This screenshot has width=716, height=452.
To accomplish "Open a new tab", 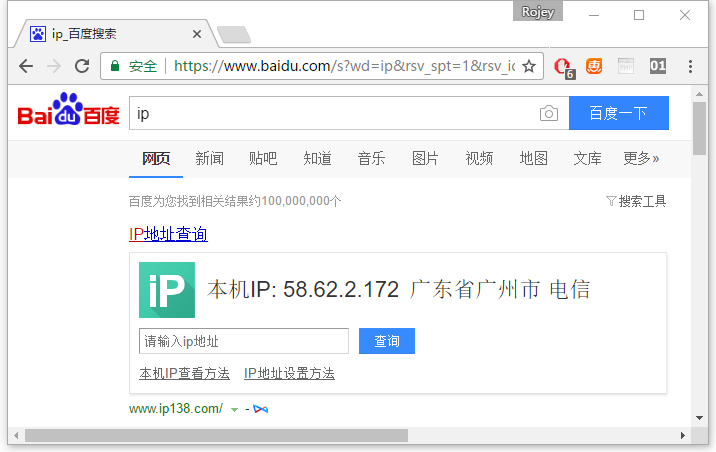I will [x=234, y=35].
